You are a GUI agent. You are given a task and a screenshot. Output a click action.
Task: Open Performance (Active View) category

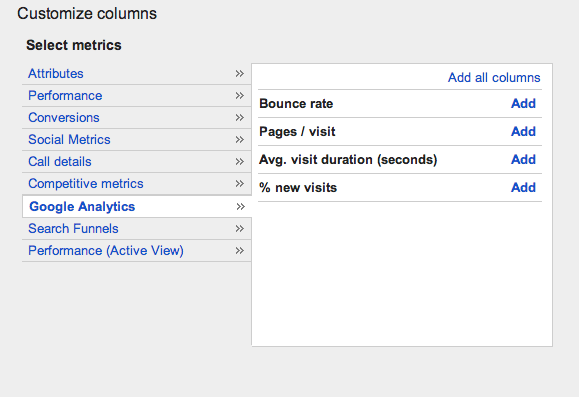(106, 251)
